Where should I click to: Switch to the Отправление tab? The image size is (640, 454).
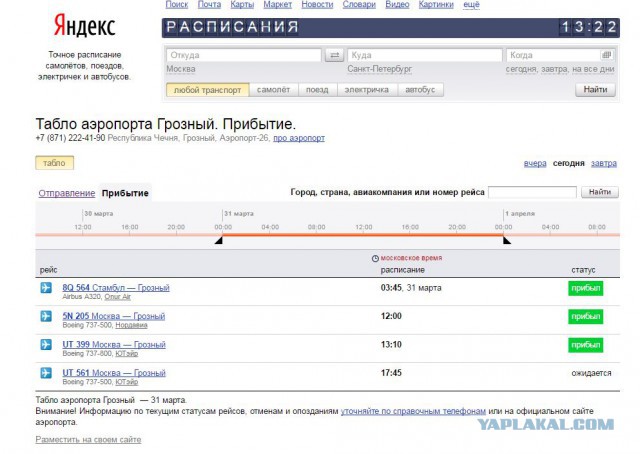(x=67, y=193)
